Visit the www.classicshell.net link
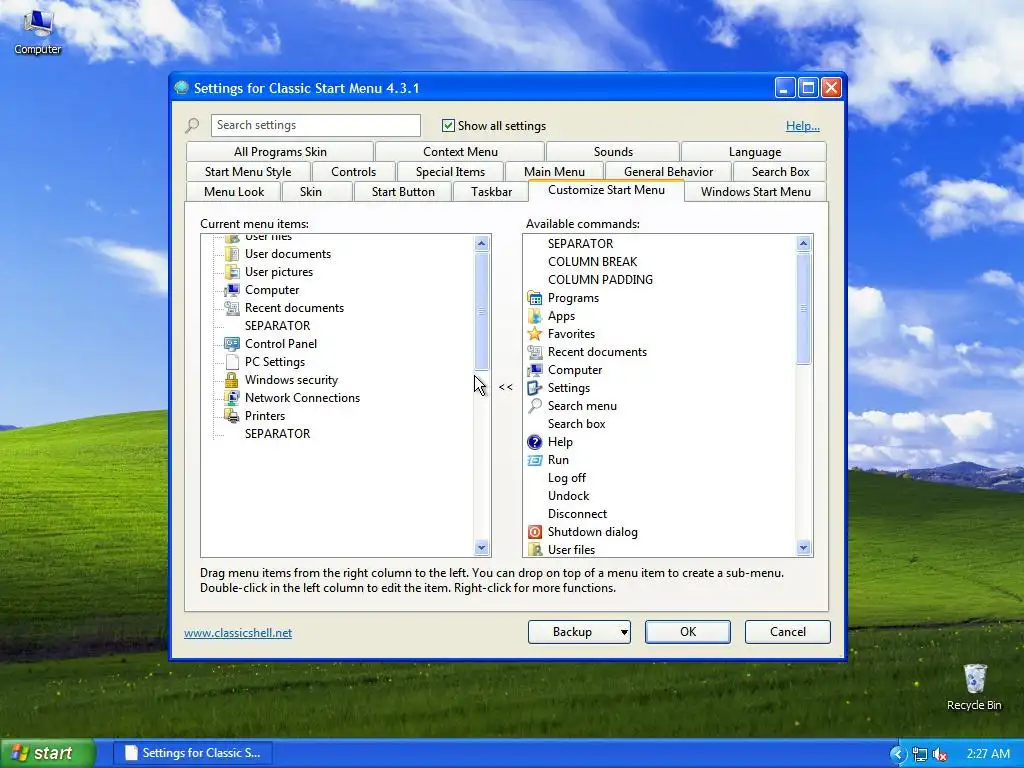The image size is (1024, 768). 238,633
